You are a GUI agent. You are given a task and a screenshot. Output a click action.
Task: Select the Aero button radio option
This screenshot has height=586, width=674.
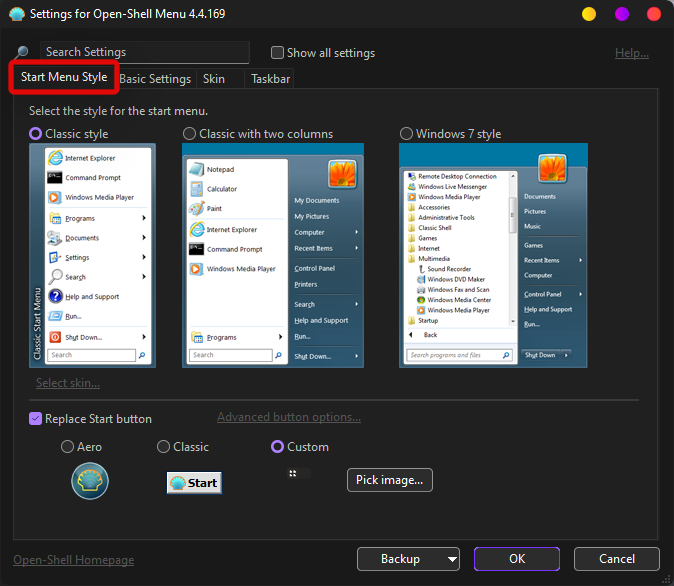[x=67, y=447]
